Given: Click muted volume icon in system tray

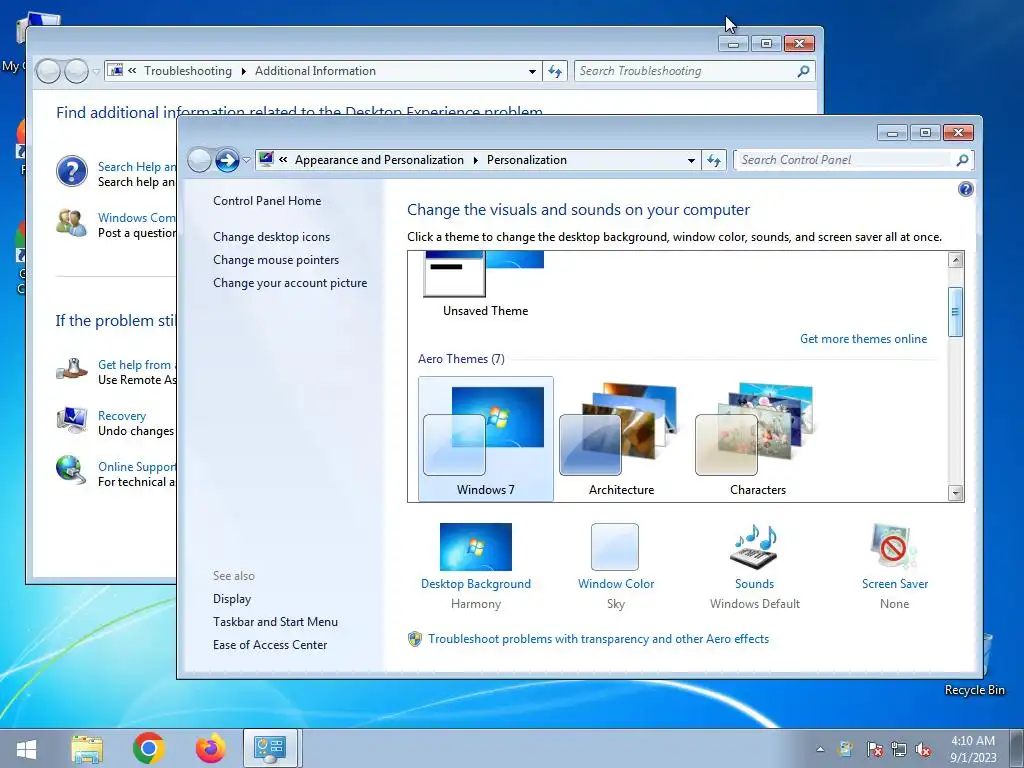Looking at the screenshot, I should click(923, 749).
